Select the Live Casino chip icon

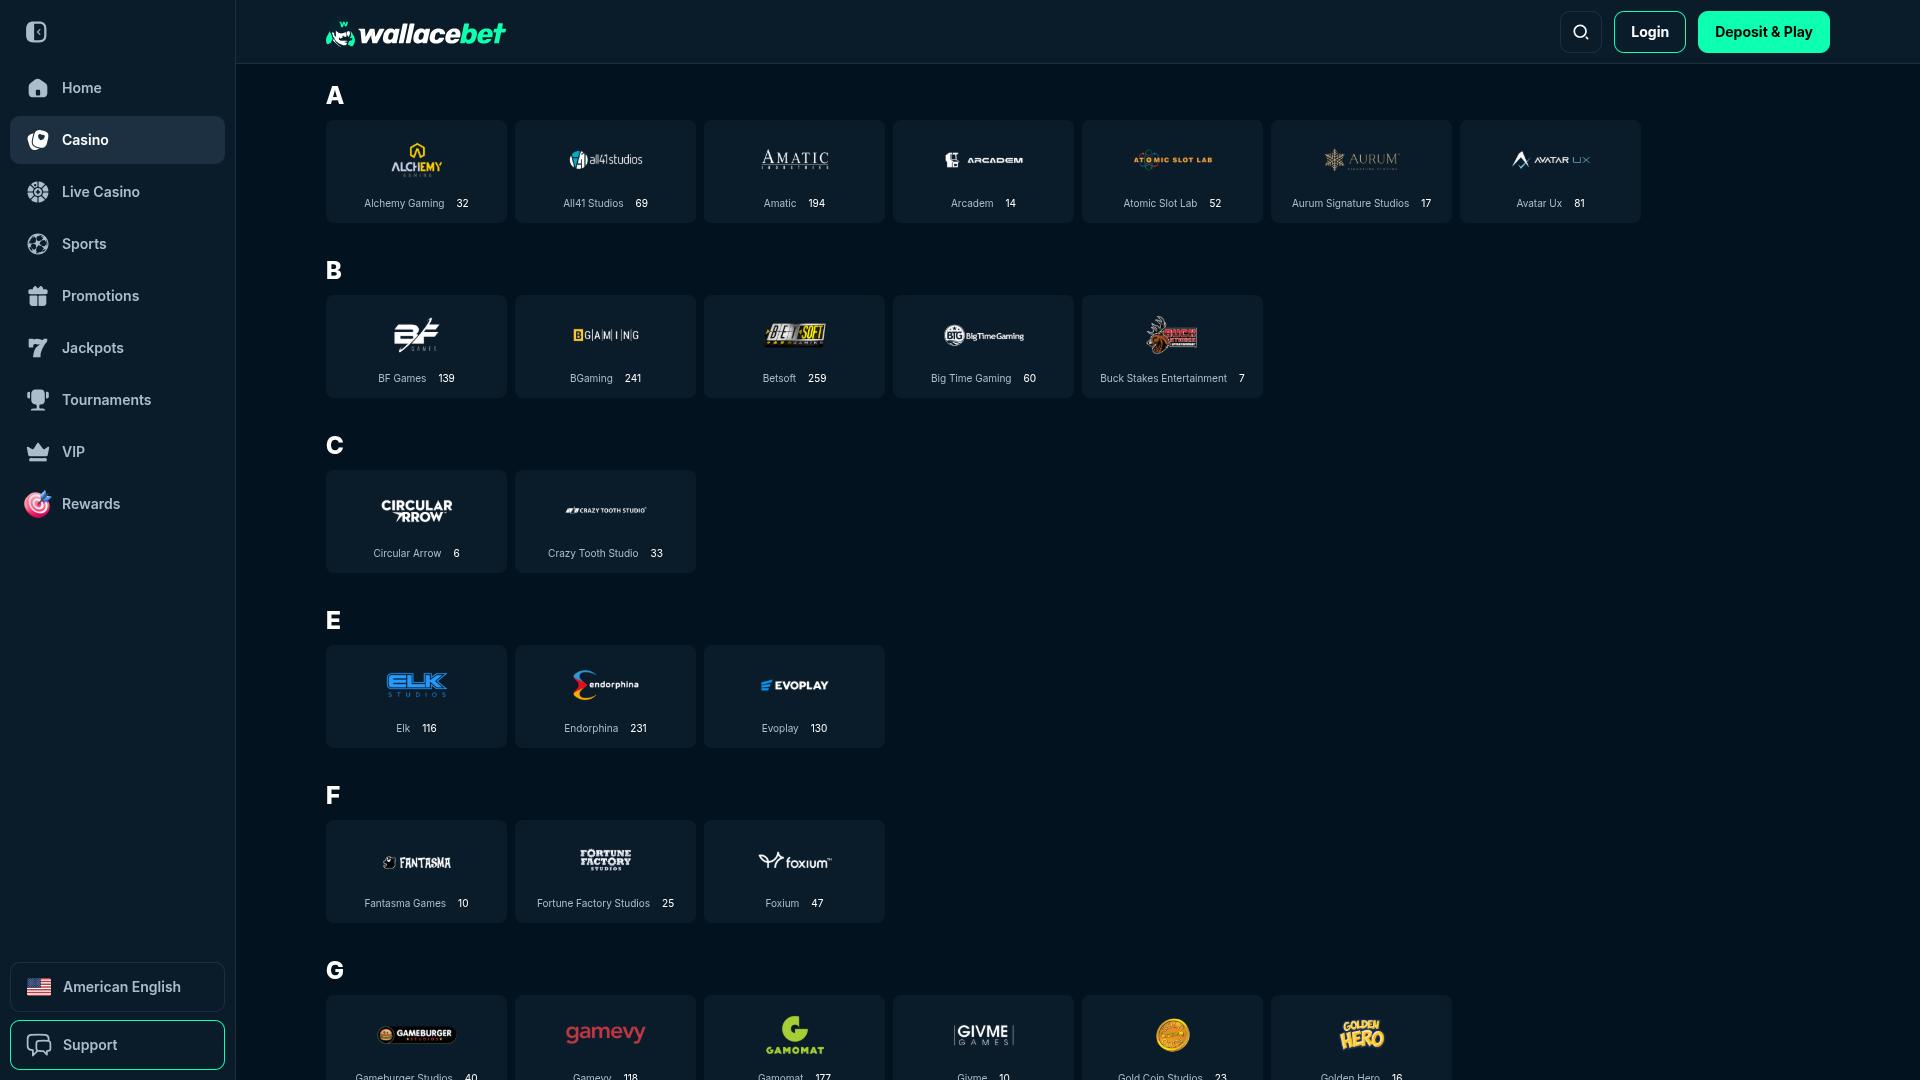38,192
